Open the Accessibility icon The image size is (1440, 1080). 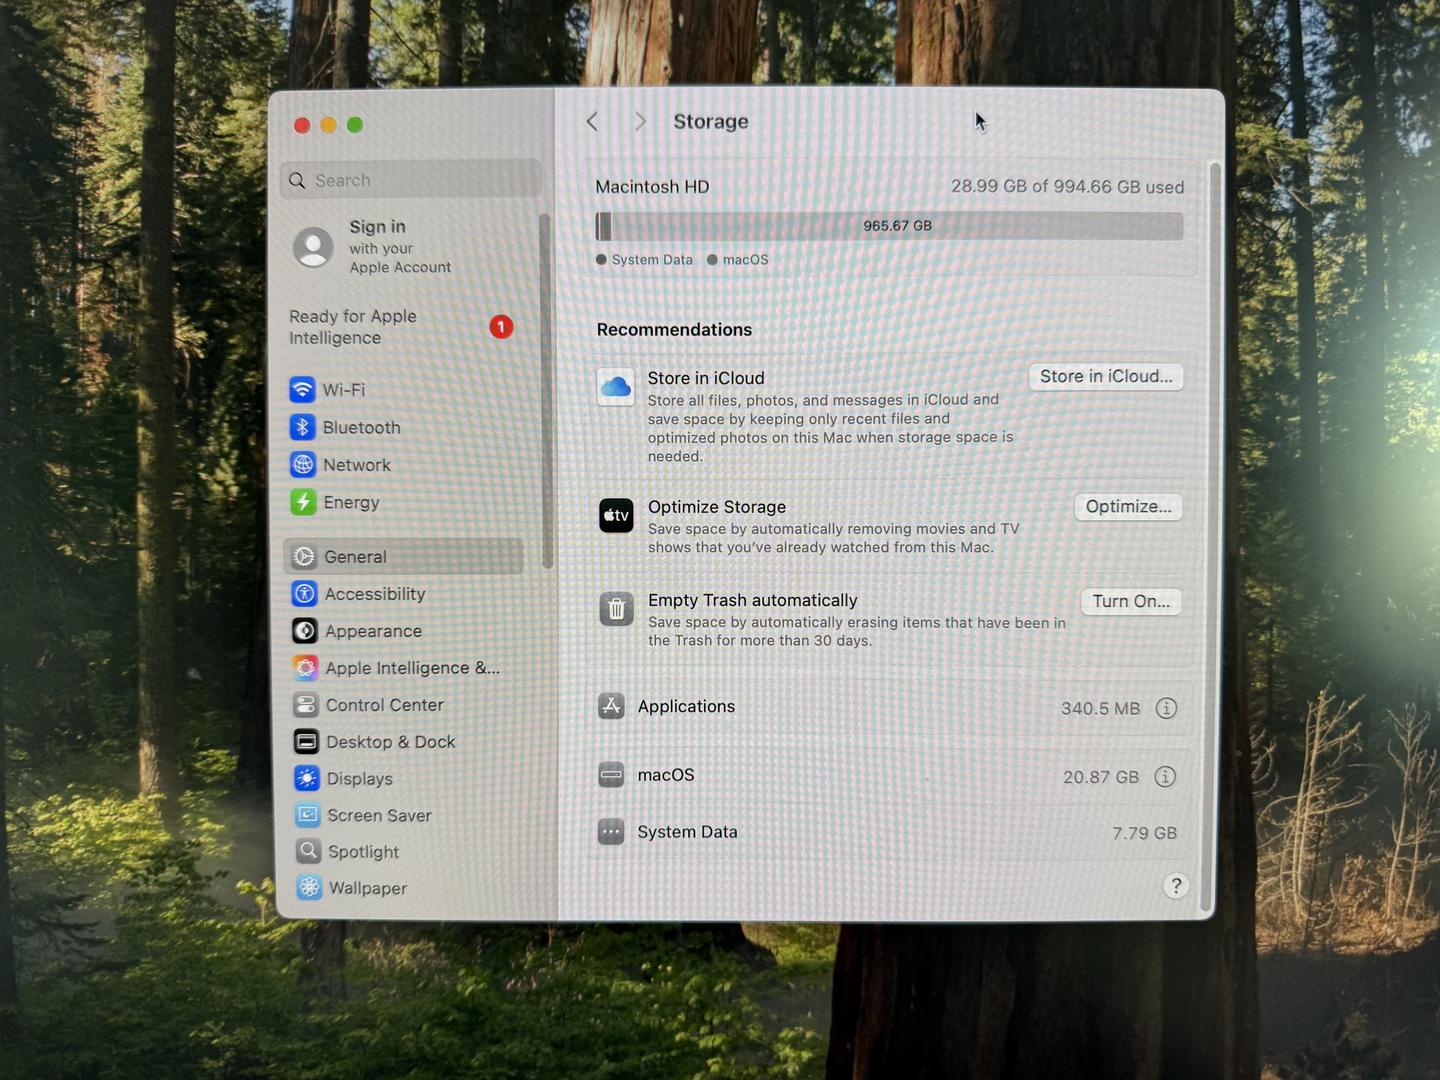click(x=304, y=594)
